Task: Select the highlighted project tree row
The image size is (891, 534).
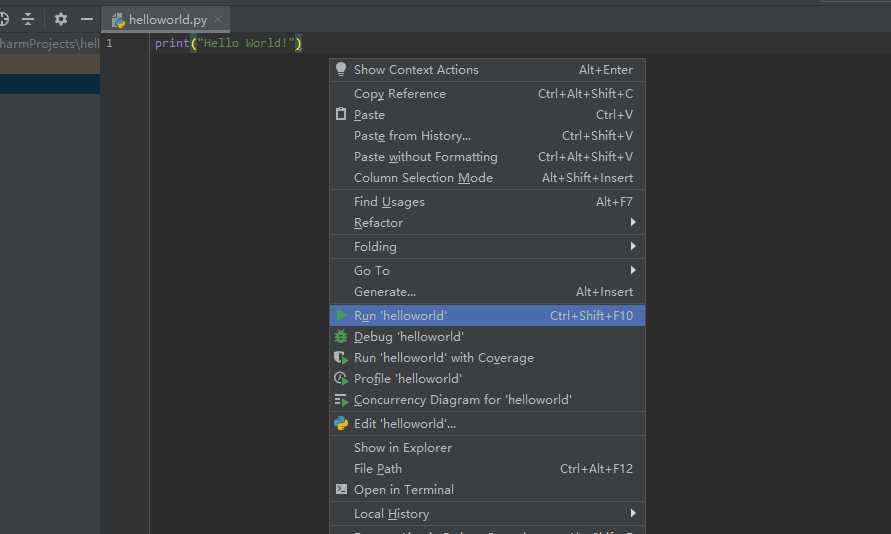Action: tap(50, 84)
